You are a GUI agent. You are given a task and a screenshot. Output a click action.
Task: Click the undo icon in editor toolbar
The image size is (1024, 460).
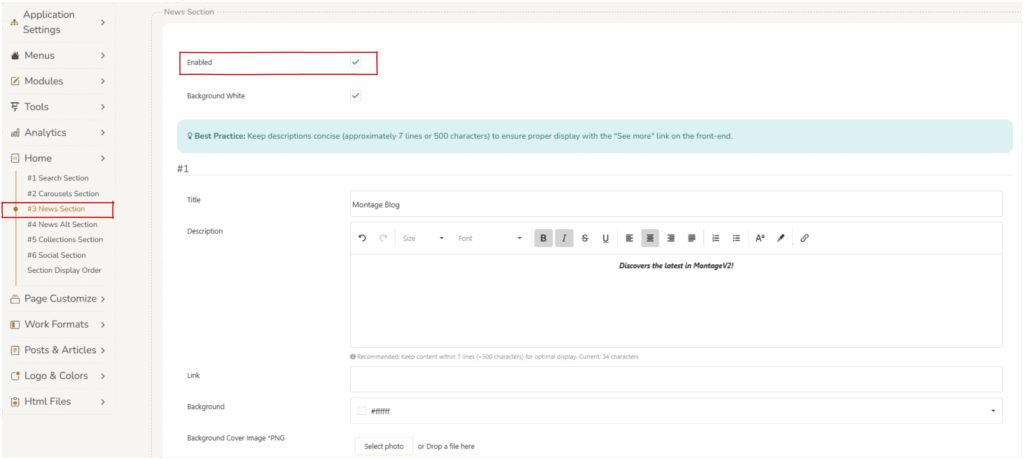tap(362, 238)
